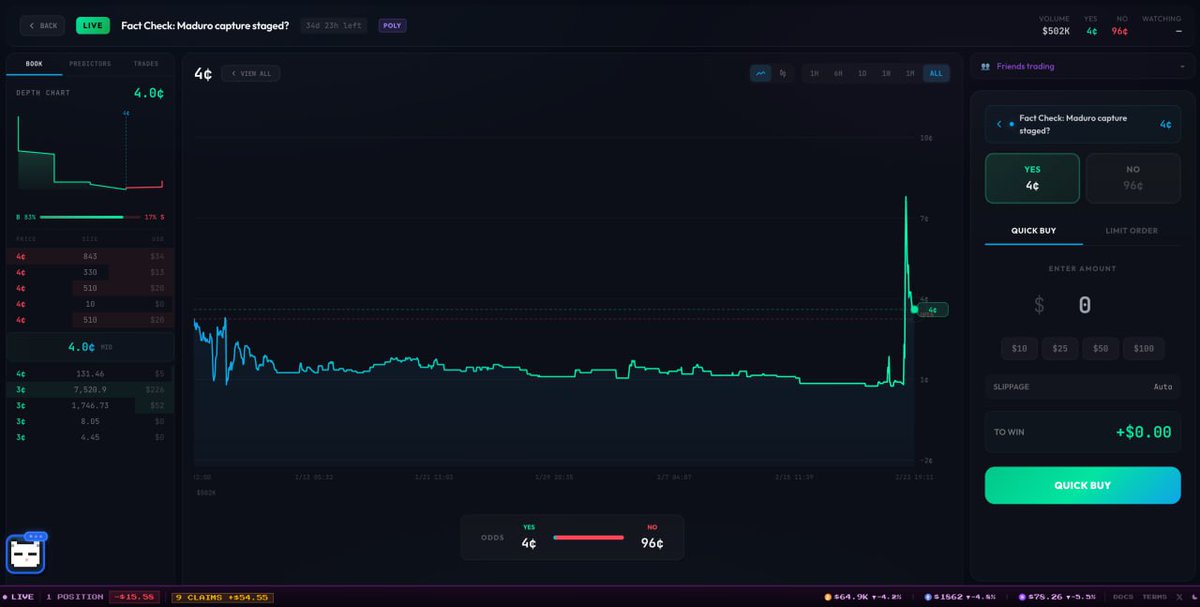
Task: Open the pixel robot chat assistant
Action: tap(25, 552)
